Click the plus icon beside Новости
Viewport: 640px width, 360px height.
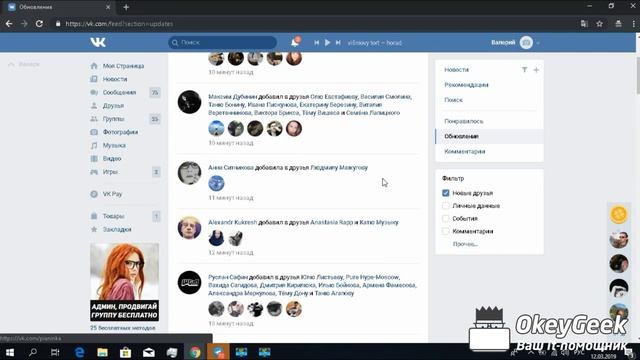point(536,70)
